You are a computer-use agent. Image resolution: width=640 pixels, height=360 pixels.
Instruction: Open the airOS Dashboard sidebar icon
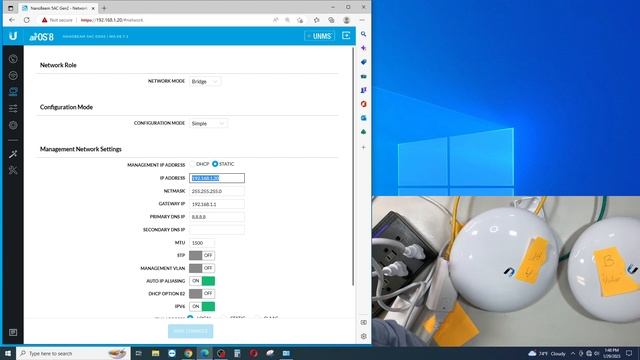(13, 59)
